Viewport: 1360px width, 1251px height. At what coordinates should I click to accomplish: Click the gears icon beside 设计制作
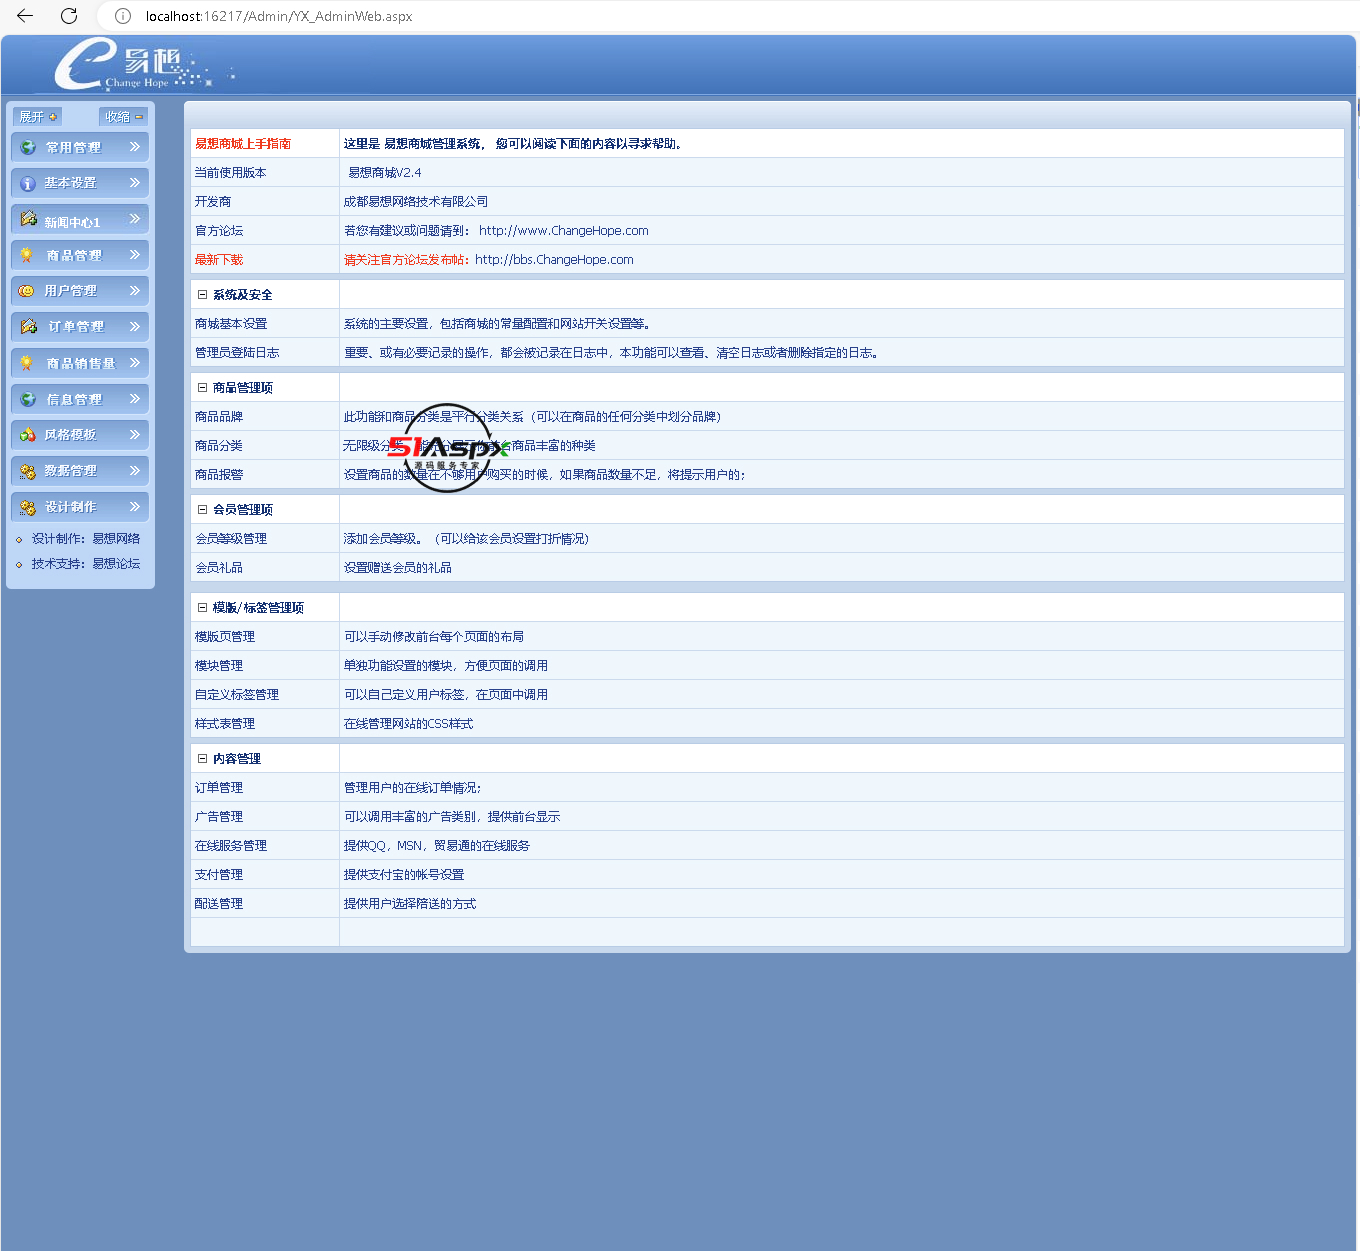28,507
